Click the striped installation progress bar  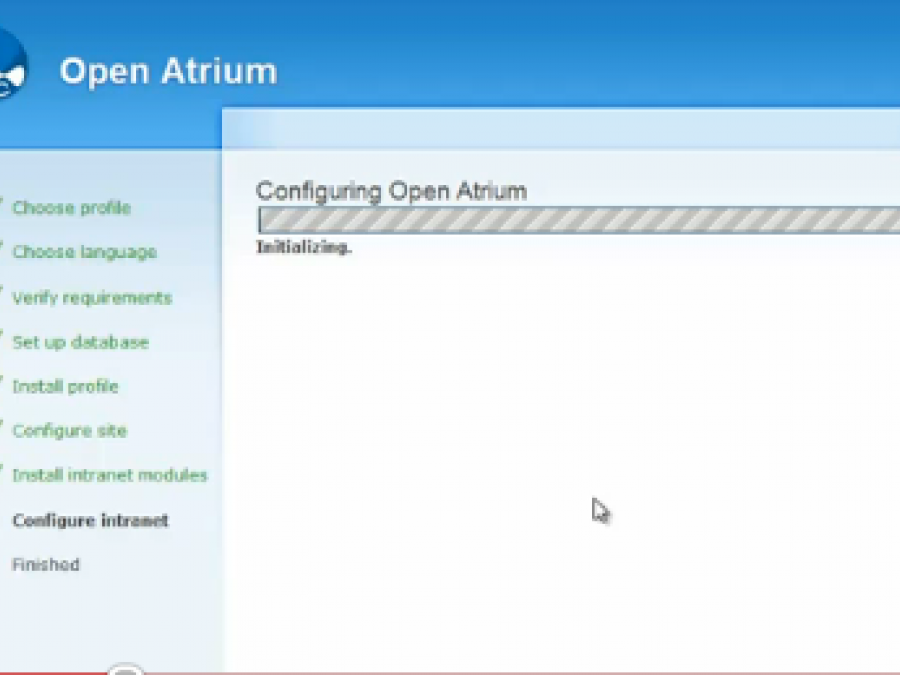(578, 220)
